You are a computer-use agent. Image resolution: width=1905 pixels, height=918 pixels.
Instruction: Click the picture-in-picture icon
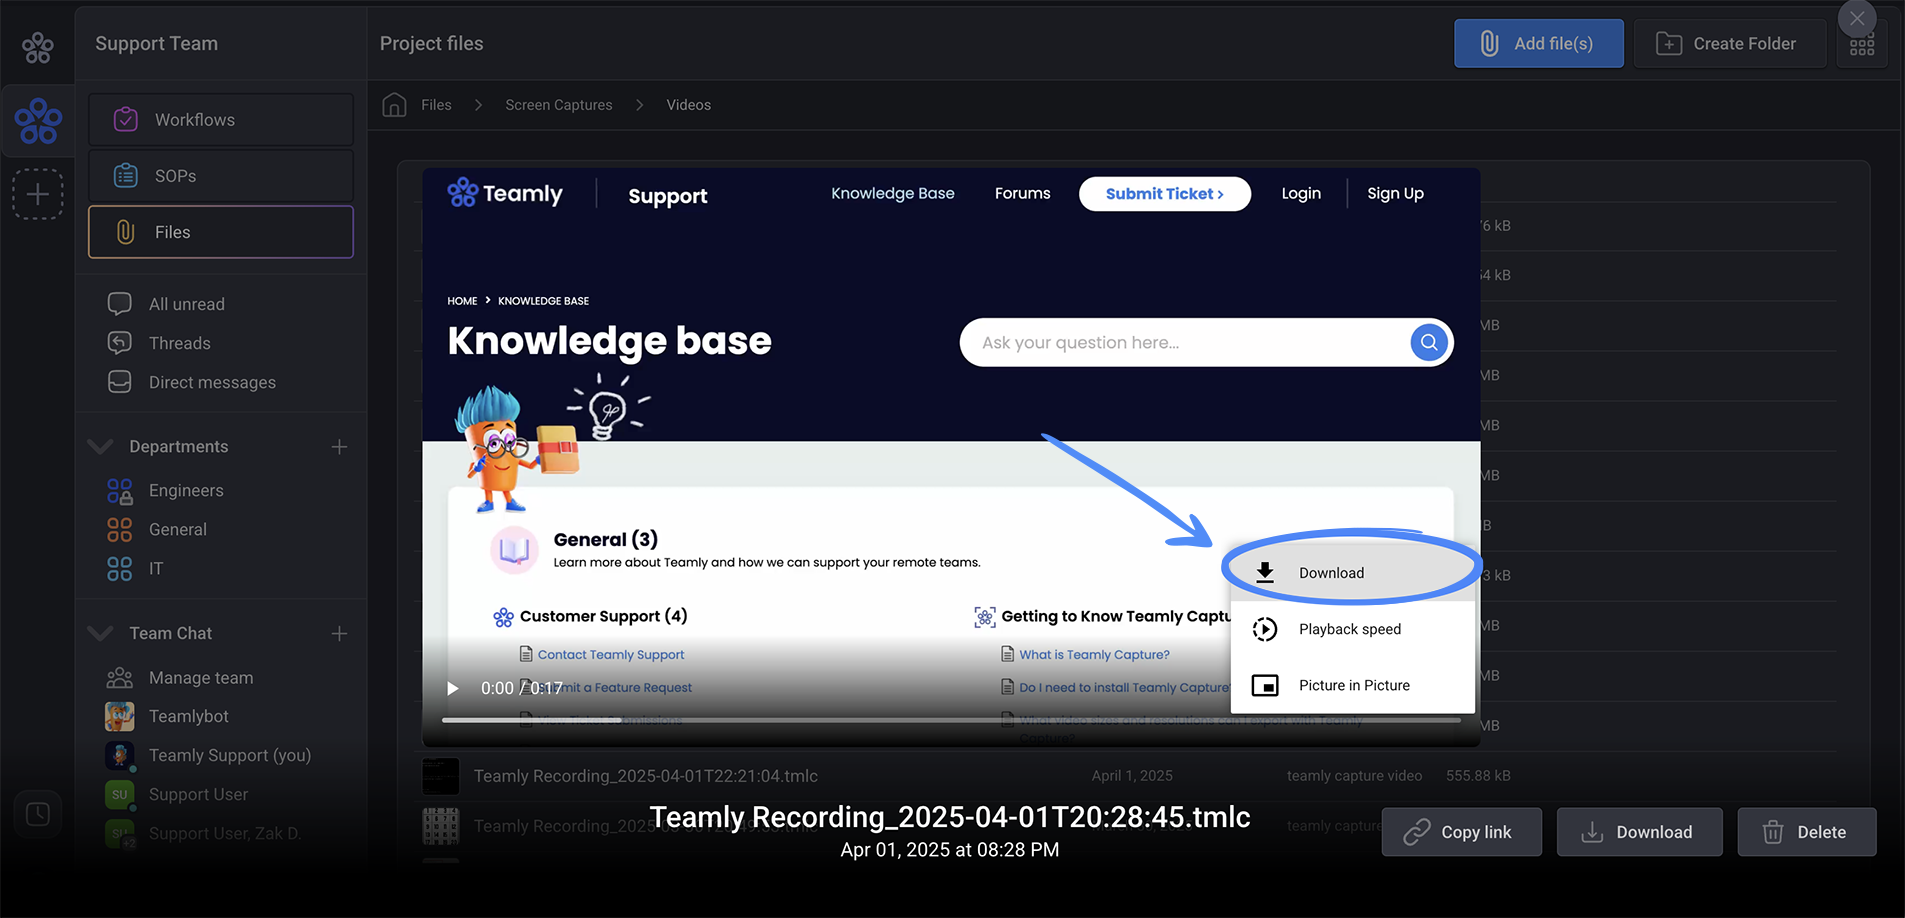click(x=1265, y=685)
